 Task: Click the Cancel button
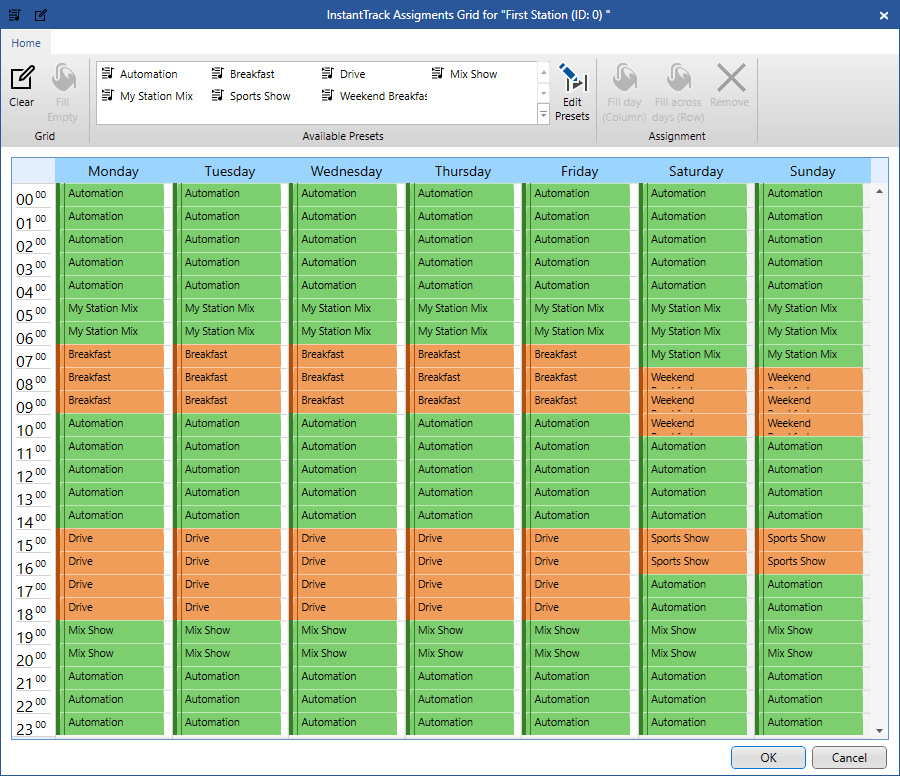tap(849, 758)
